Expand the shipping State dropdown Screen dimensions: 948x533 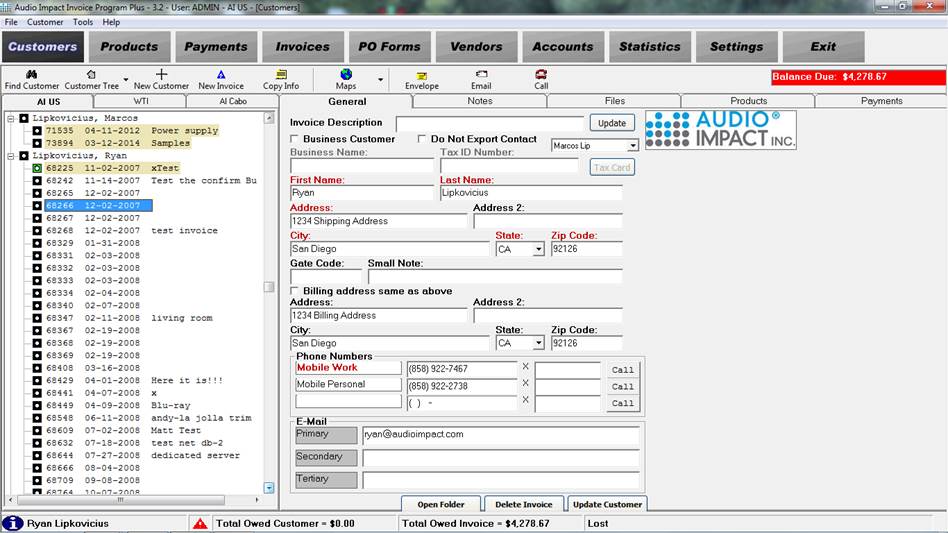(538, 249)
